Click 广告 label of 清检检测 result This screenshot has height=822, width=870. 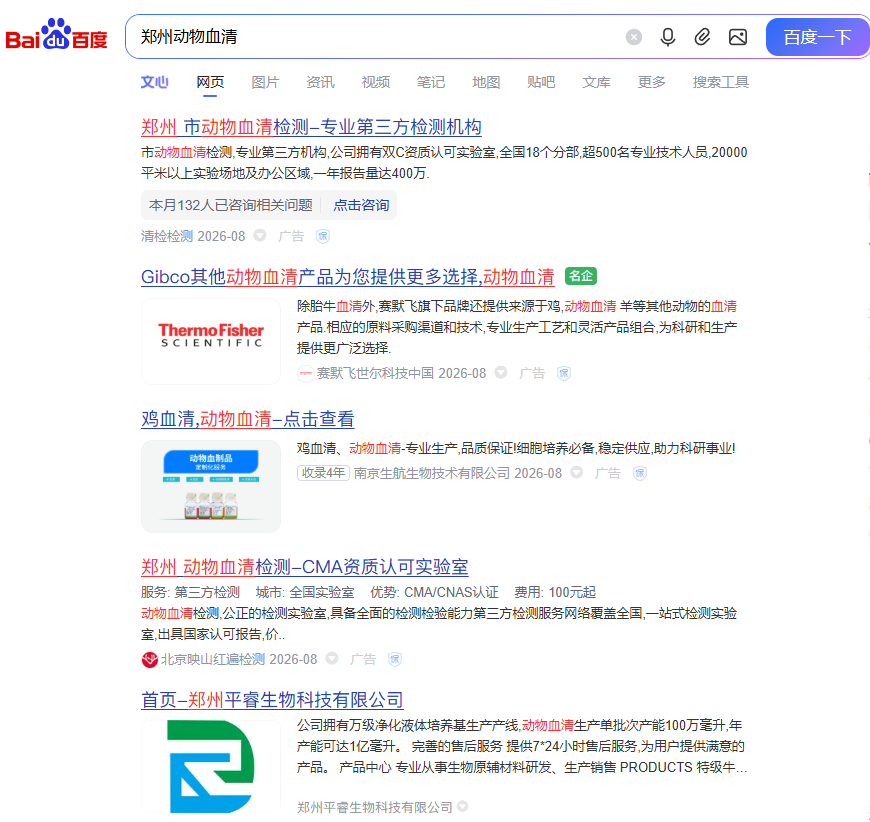tap(291, 236)
